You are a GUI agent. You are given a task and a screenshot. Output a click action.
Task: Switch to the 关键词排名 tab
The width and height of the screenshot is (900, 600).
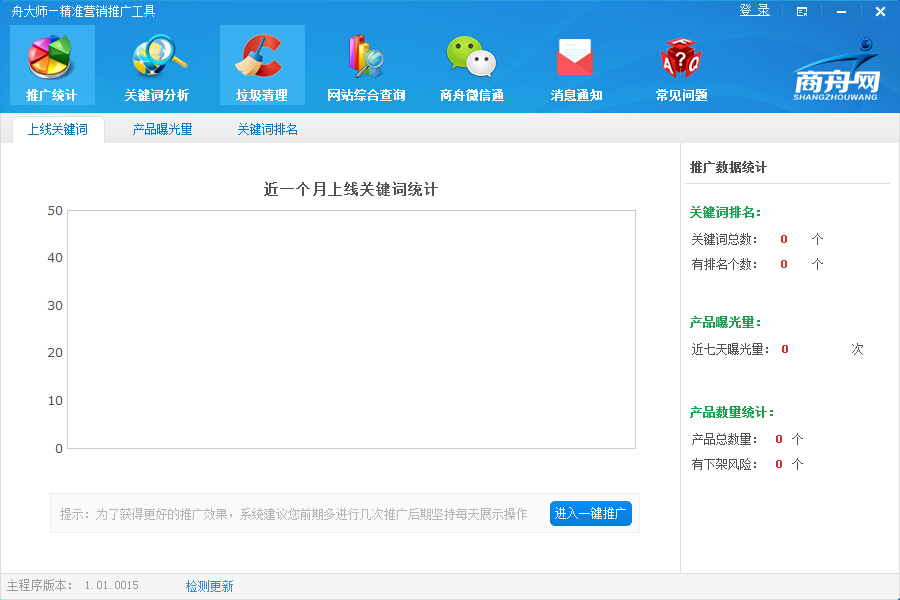pos(267,129)
